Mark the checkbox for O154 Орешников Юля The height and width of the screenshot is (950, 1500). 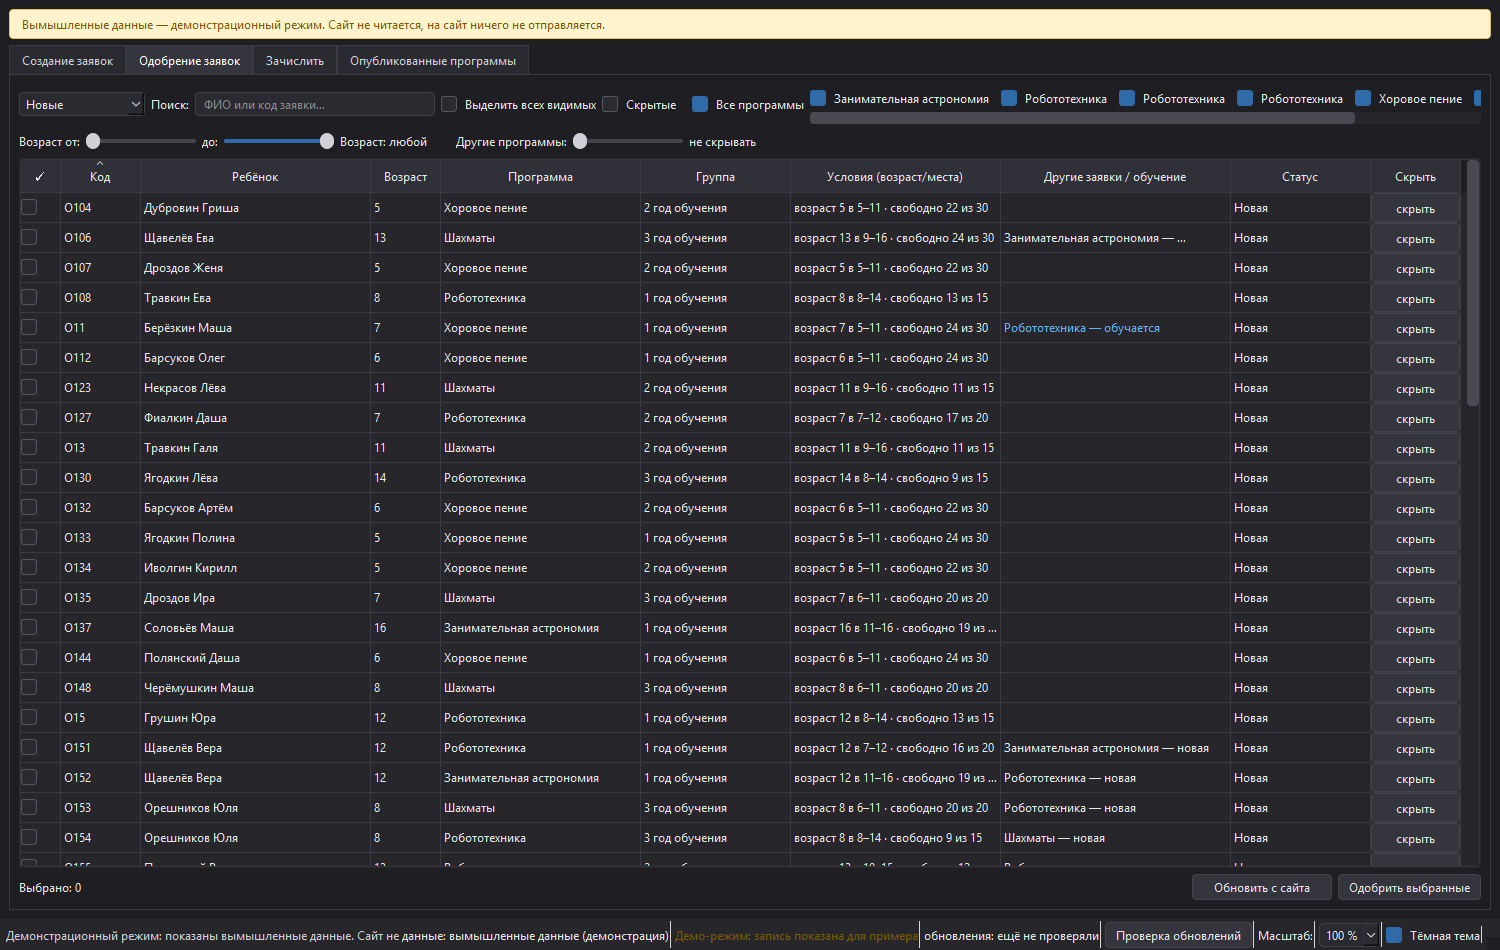[x=29, y=837]
